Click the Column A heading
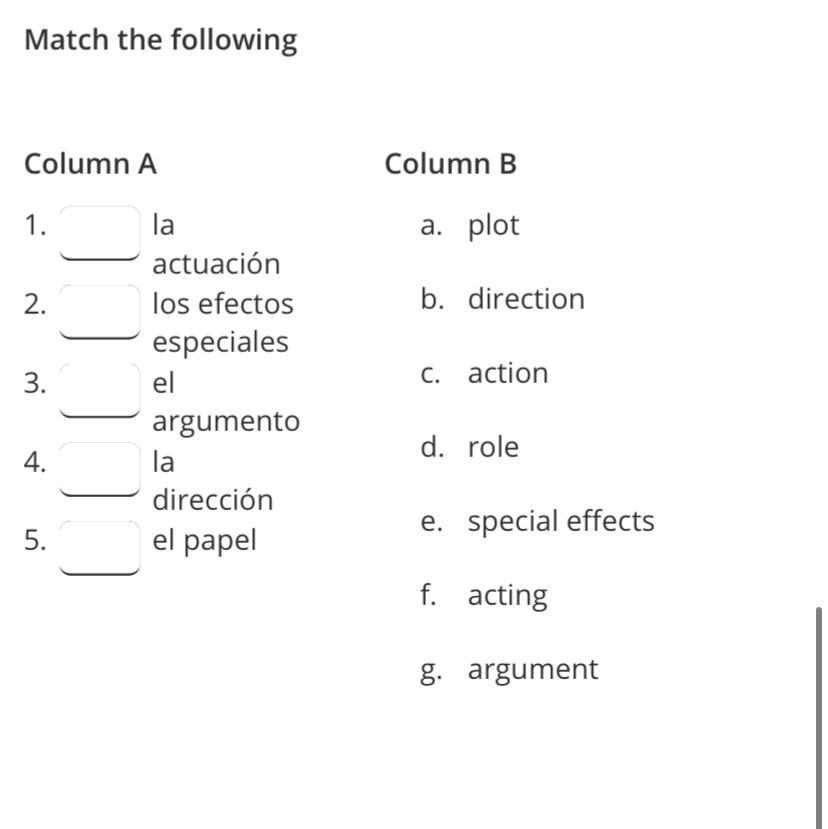Screen dimensions: 828x829 pos(90,164)
